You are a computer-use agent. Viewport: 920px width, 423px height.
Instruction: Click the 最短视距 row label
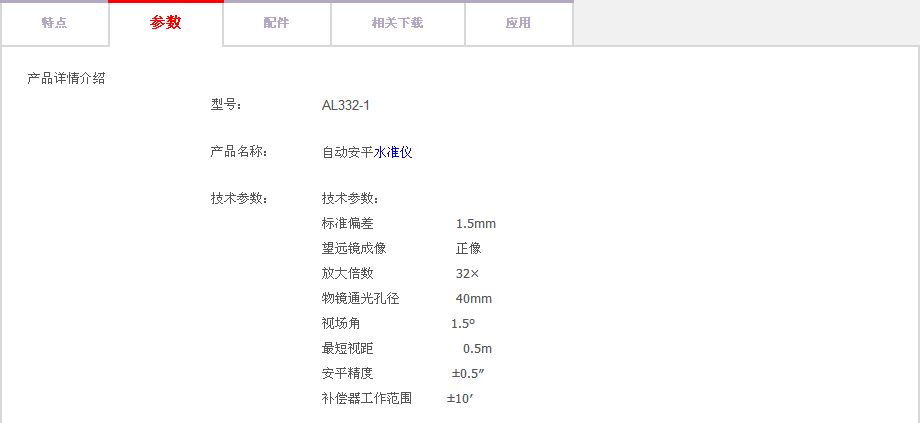tap(347, 348)
